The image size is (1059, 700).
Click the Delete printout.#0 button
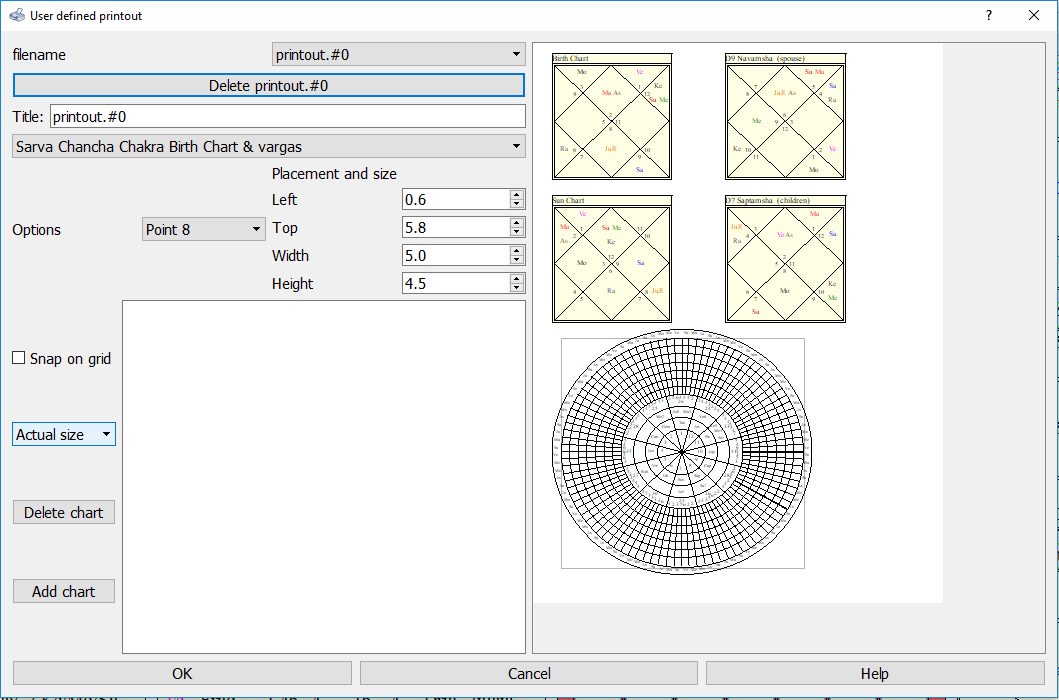click(x=268, y=86)
